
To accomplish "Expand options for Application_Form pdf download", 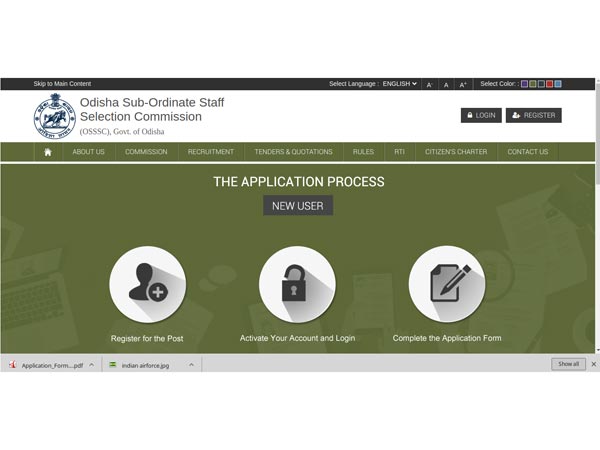I will (x=92, y=365).
